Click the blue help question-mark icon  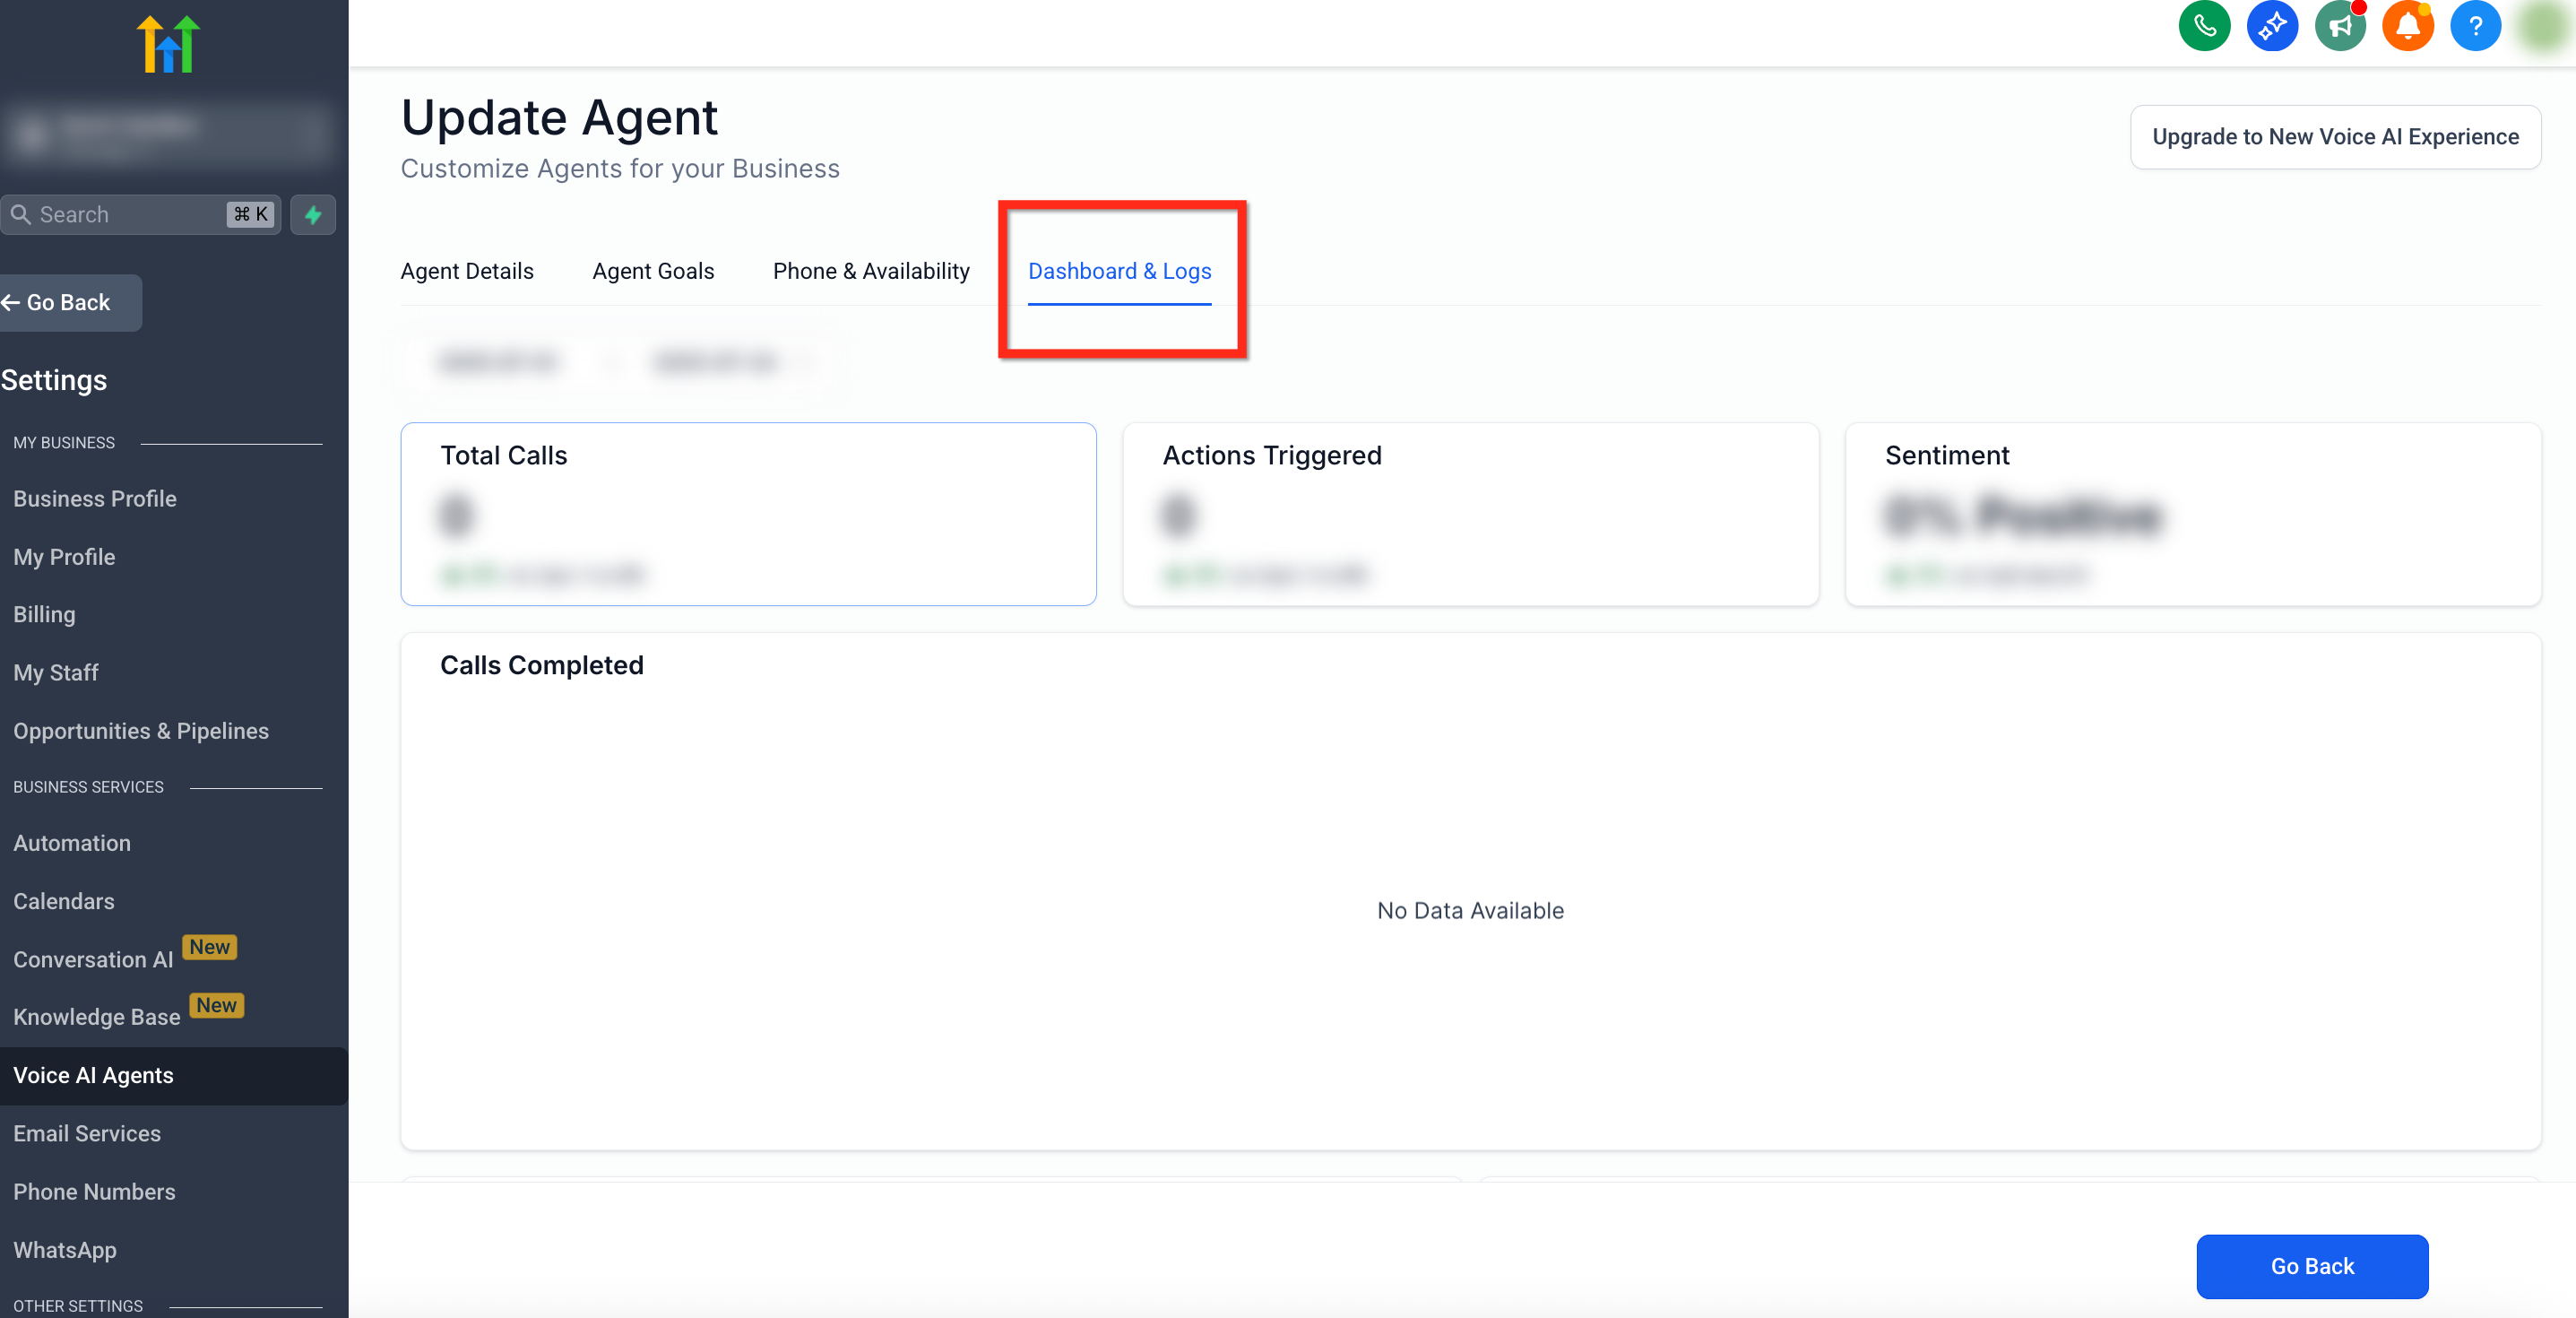[x=2475, y=26]
